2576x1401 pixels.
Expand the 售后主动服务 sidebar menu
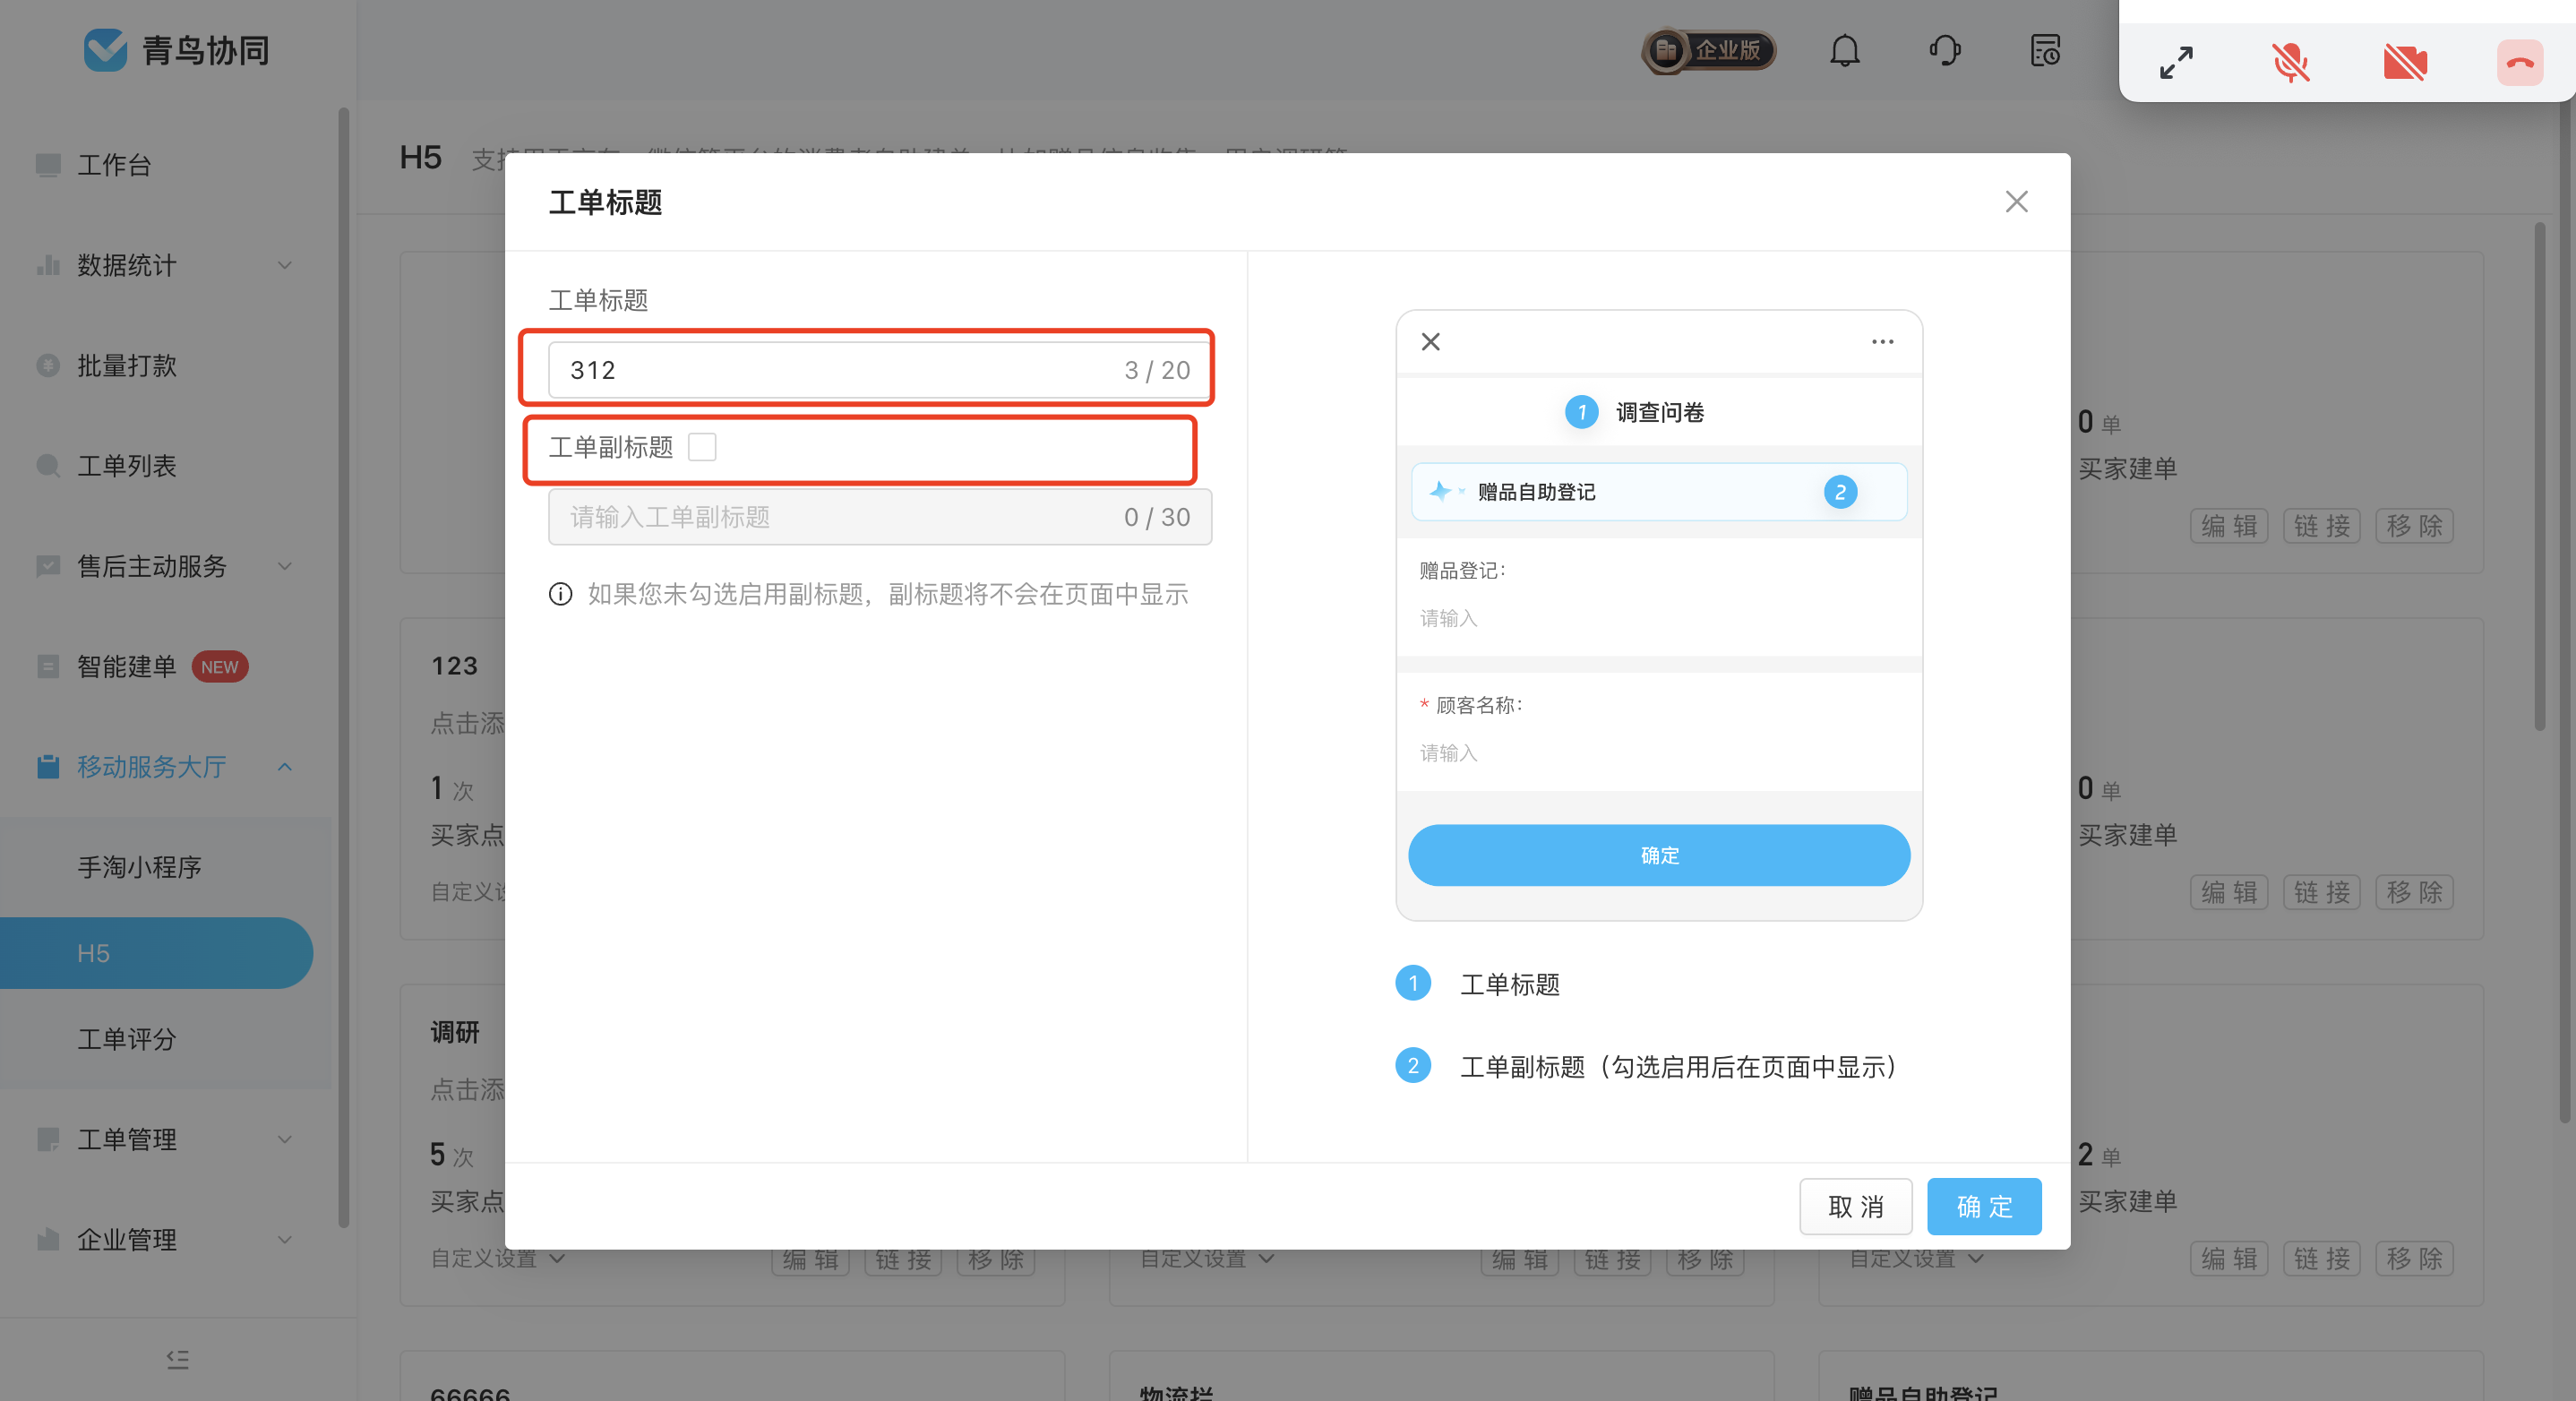point(165,566)
